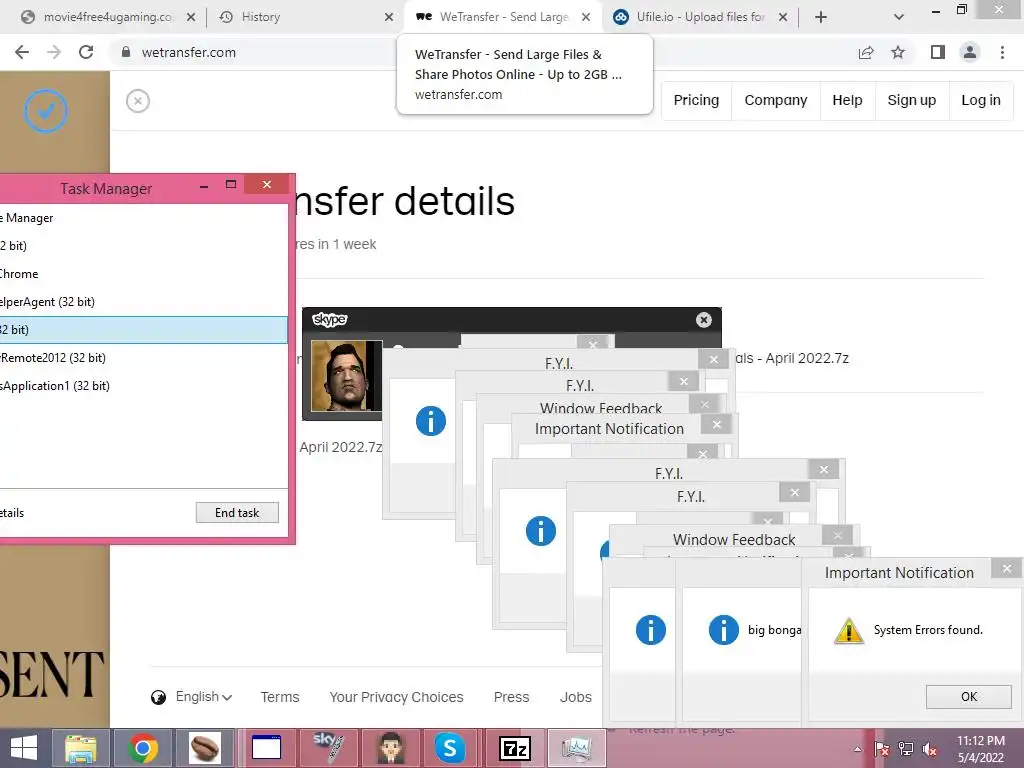Toggle details link in Task Manager
1024x768 pixels.
pos(12,513)
